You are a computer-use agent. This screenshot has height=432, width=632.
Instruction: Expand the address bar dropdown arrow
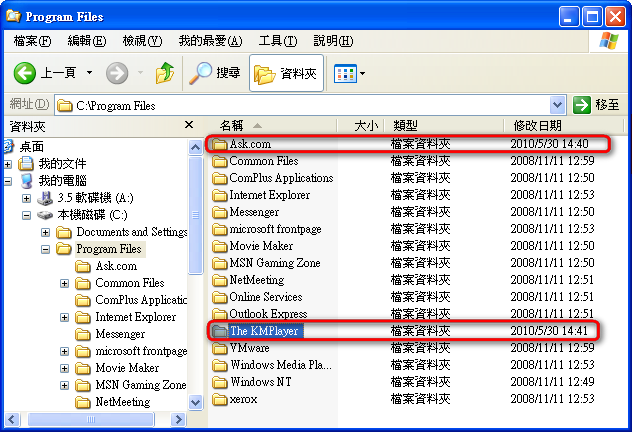click(557, 106)
